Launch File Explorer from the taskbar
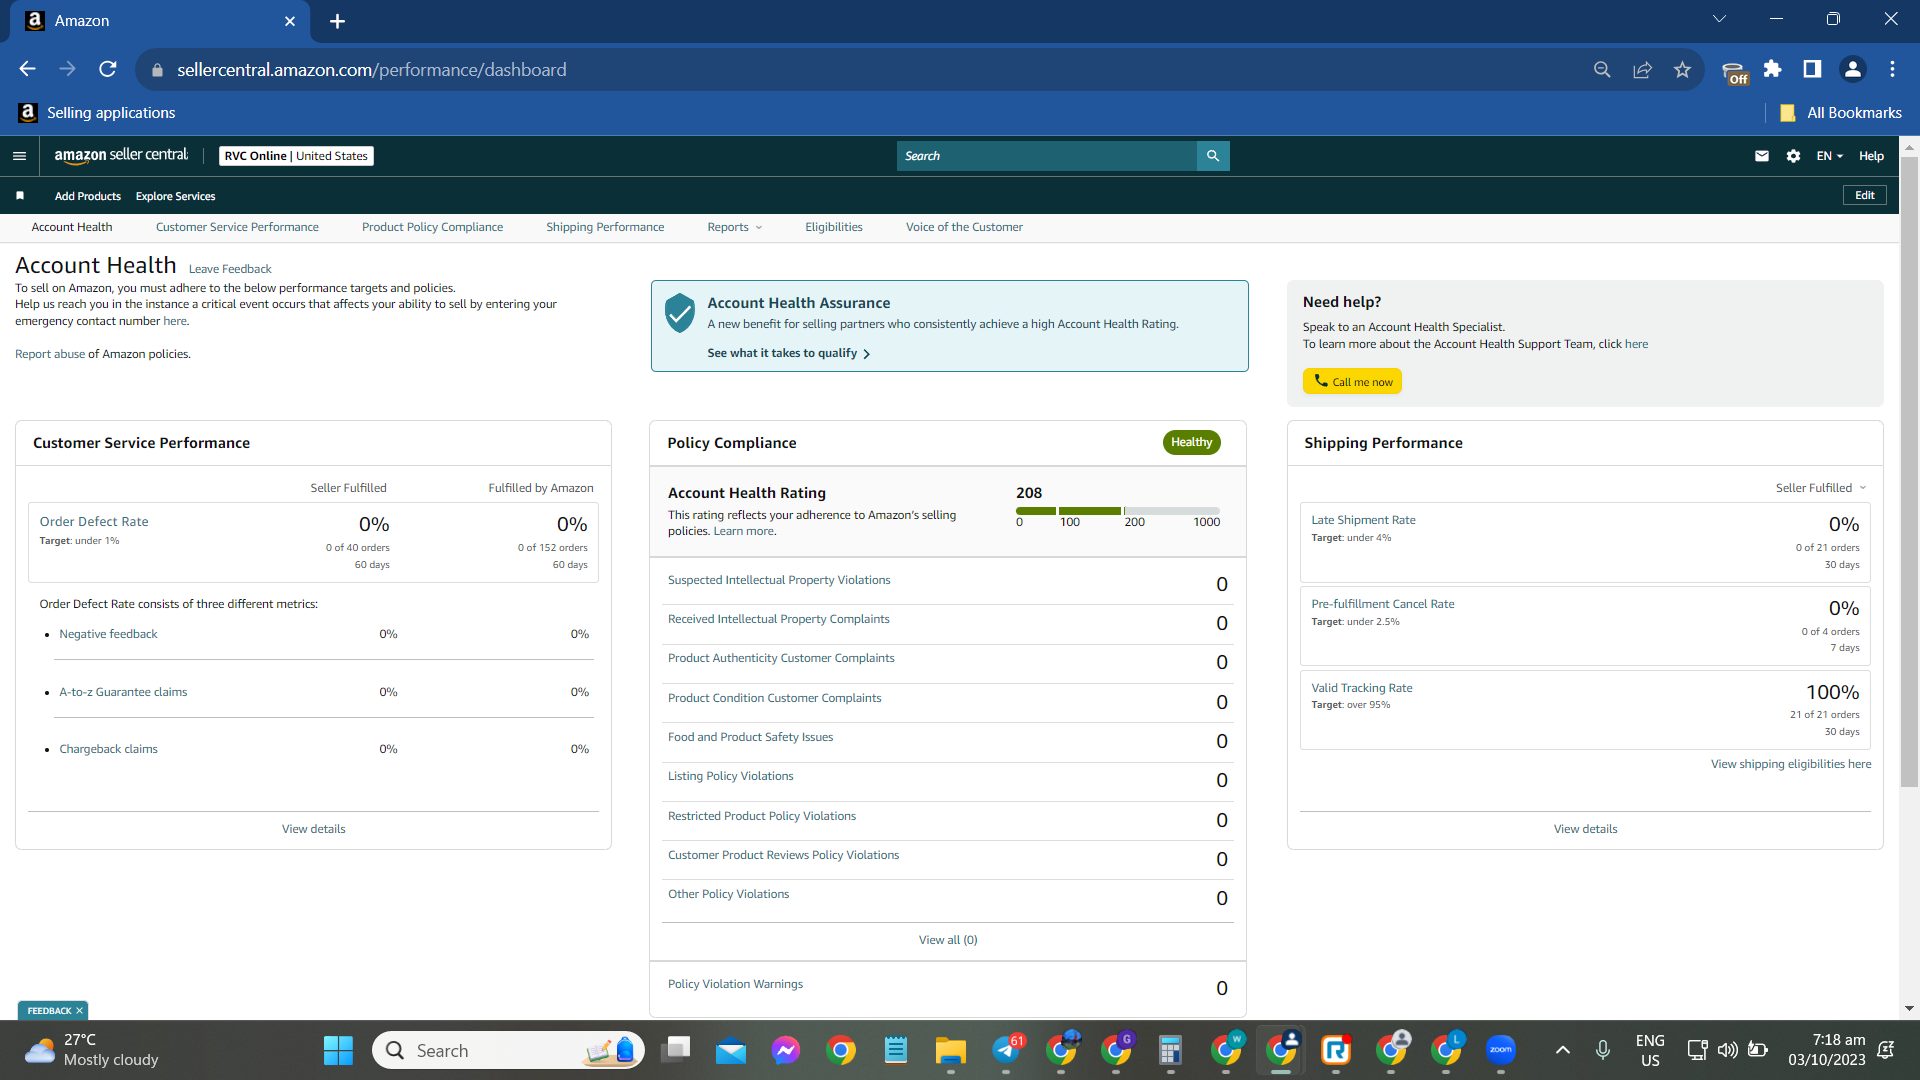This screenshot has width=1920, height=1080. tap(950, 1050)
